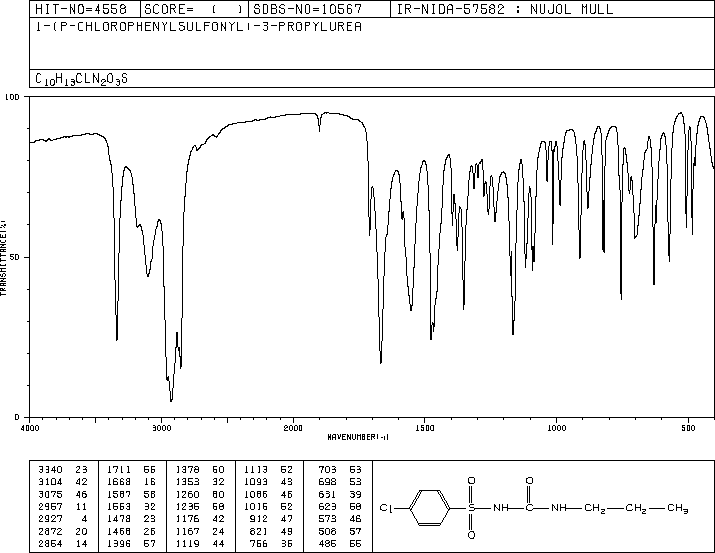Click the 4000 wavenumber axis label
Screen dimensions: 715x553
coord(30,428)
